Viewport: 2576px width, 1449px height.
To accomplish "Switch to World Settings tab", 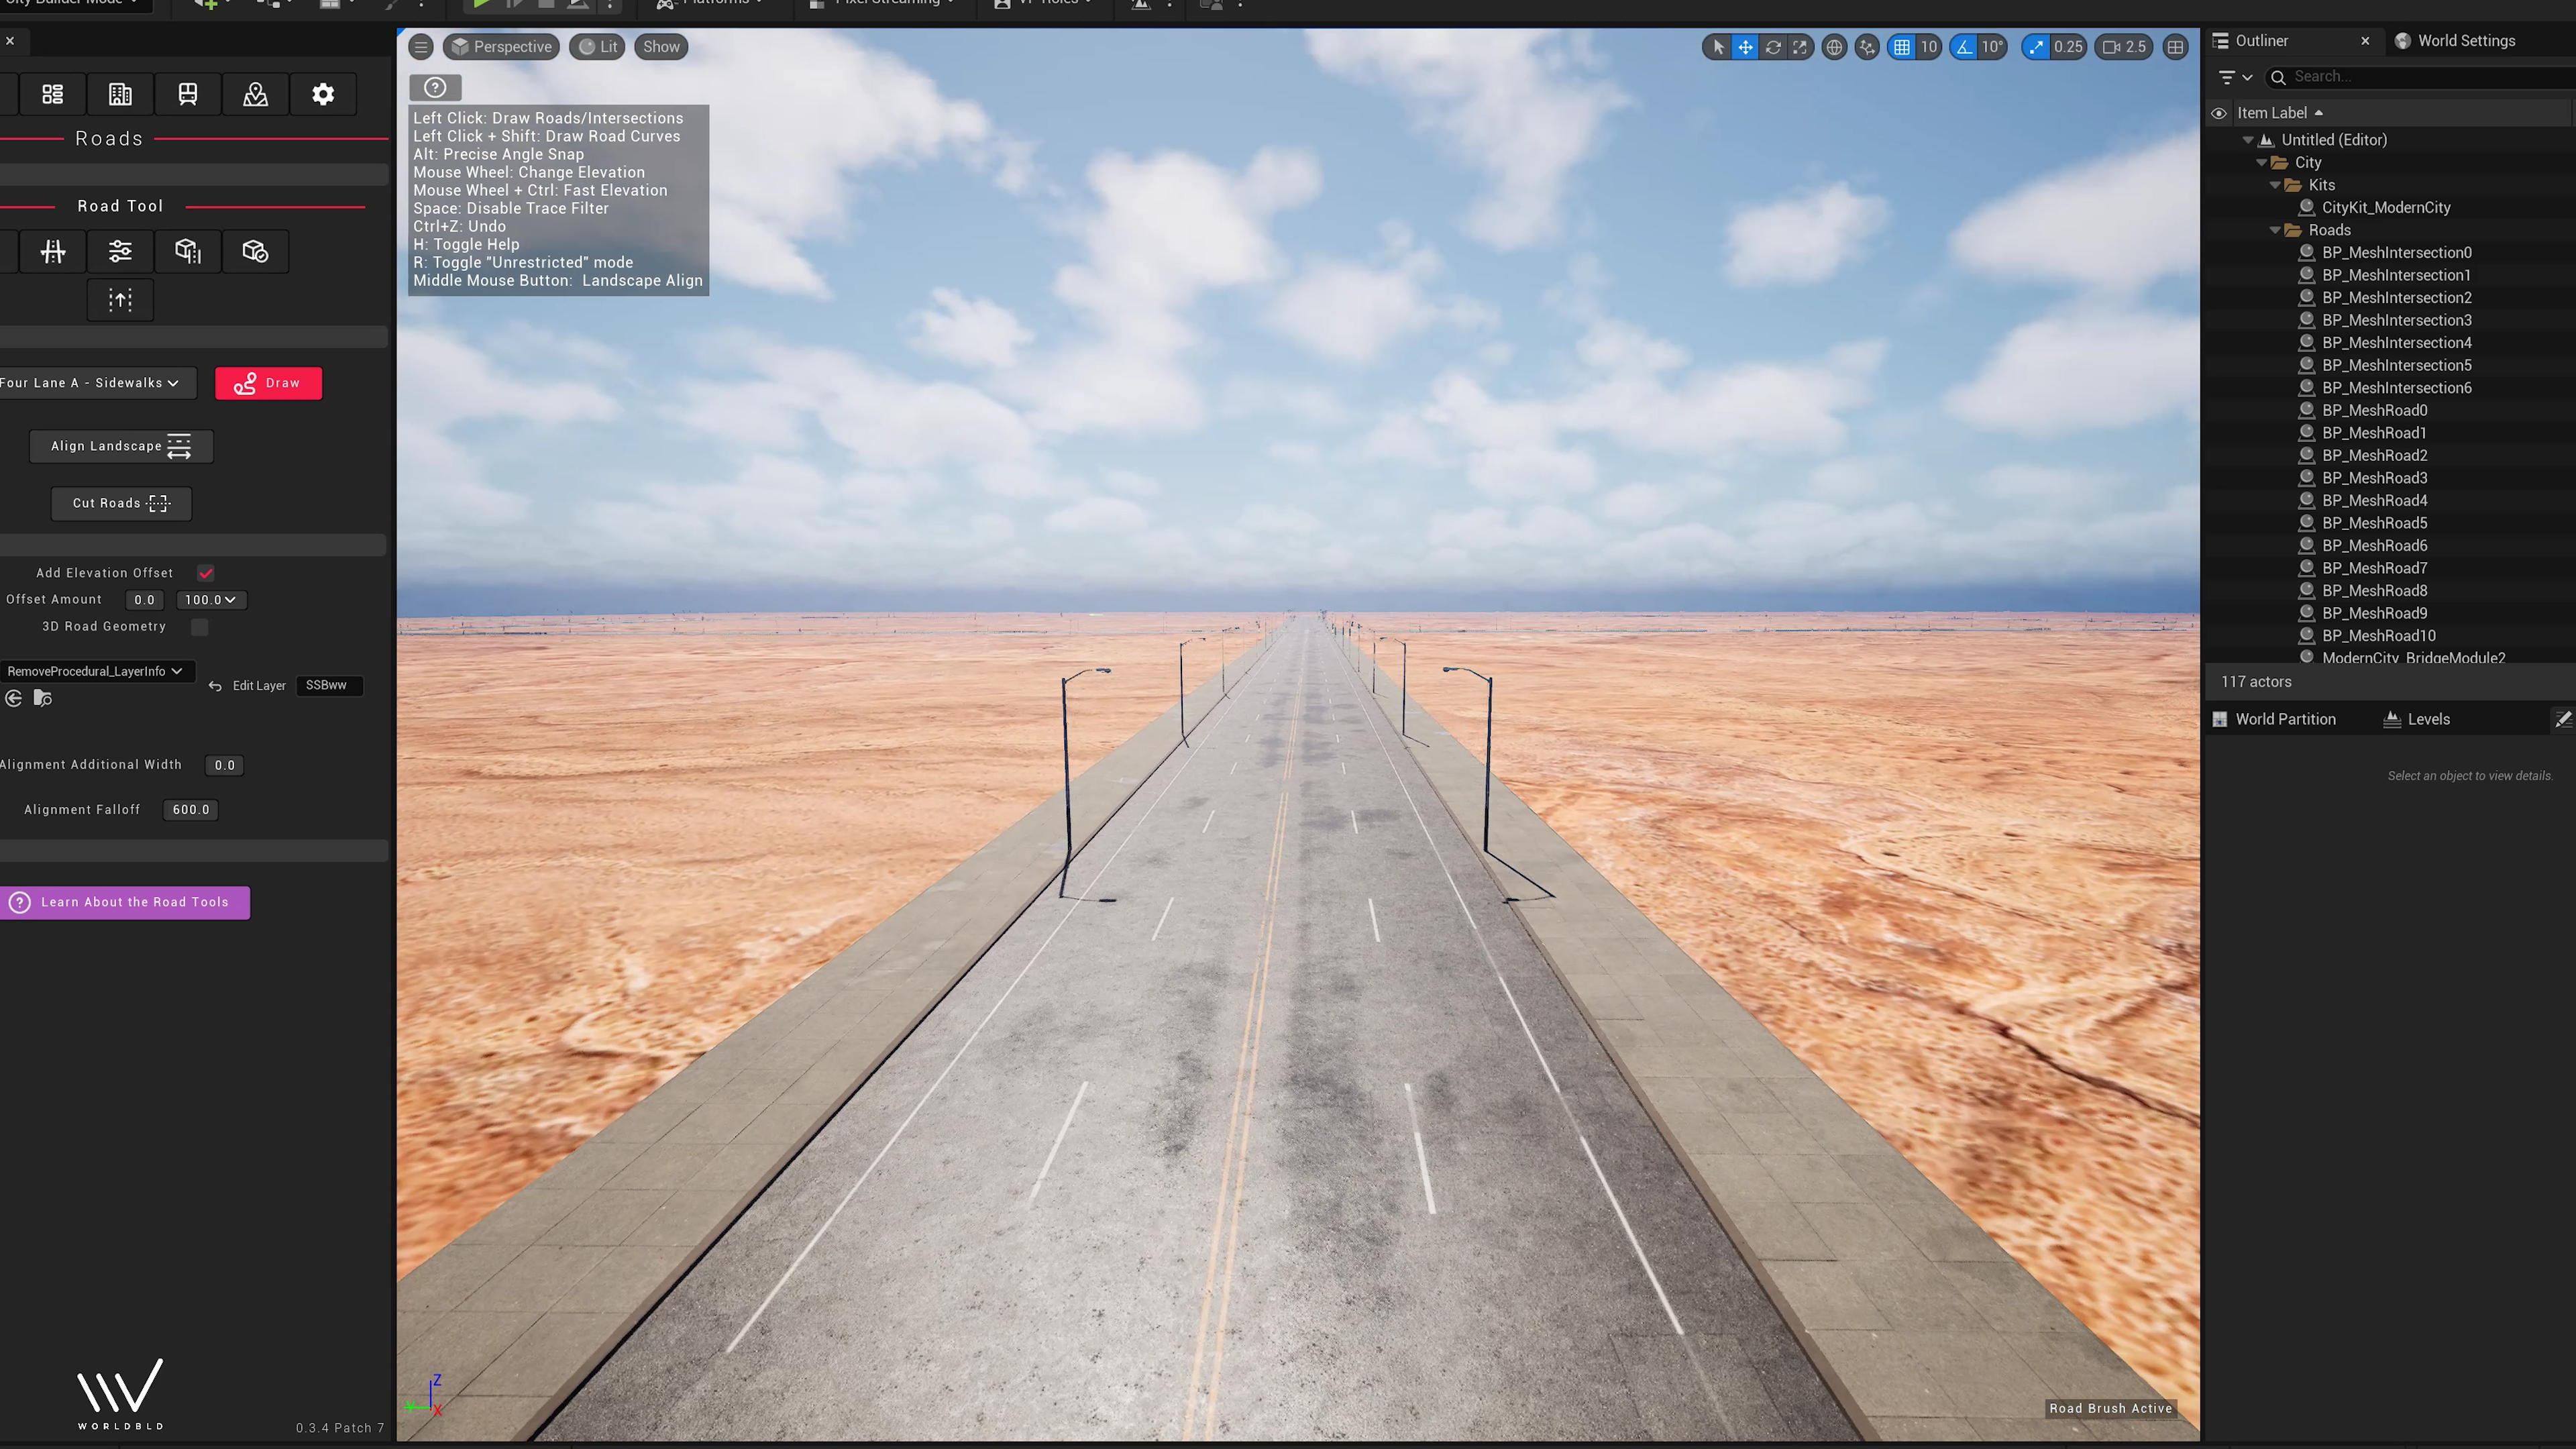I will tap(2465, 41).
